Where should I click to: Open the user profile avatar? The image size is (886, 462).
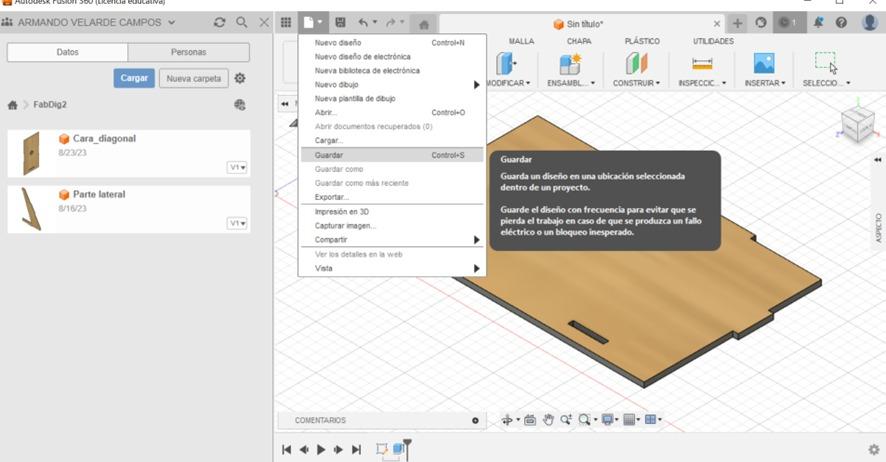[x=870, y=23]
